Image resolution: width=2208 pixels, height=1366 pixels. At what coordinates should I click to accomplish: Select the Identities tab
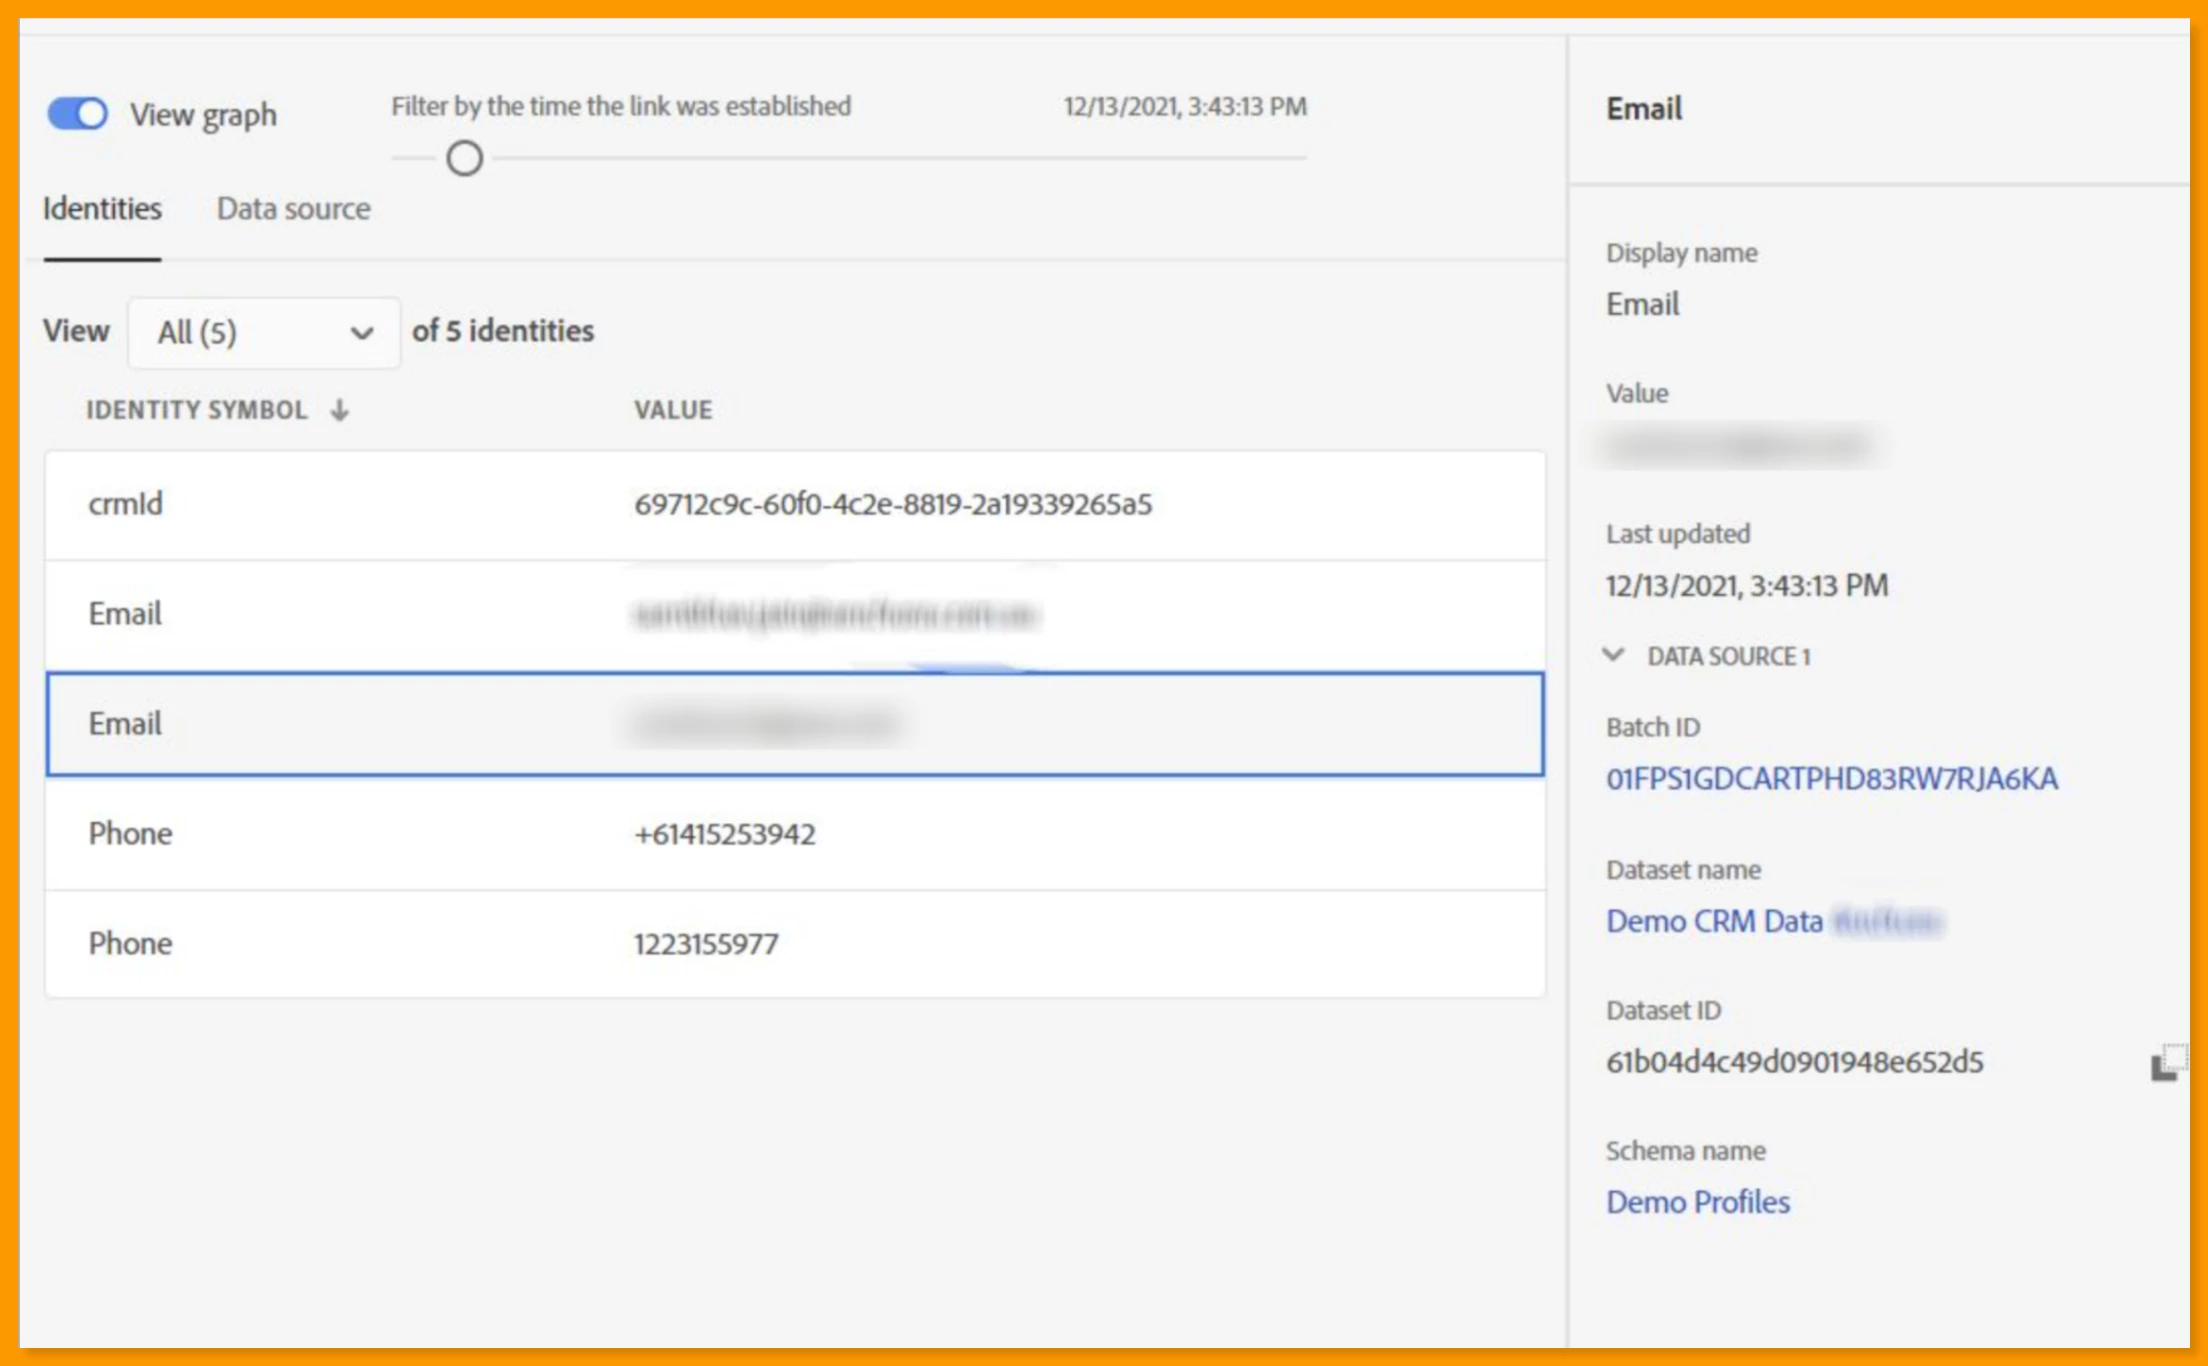[x=102, y=209]
